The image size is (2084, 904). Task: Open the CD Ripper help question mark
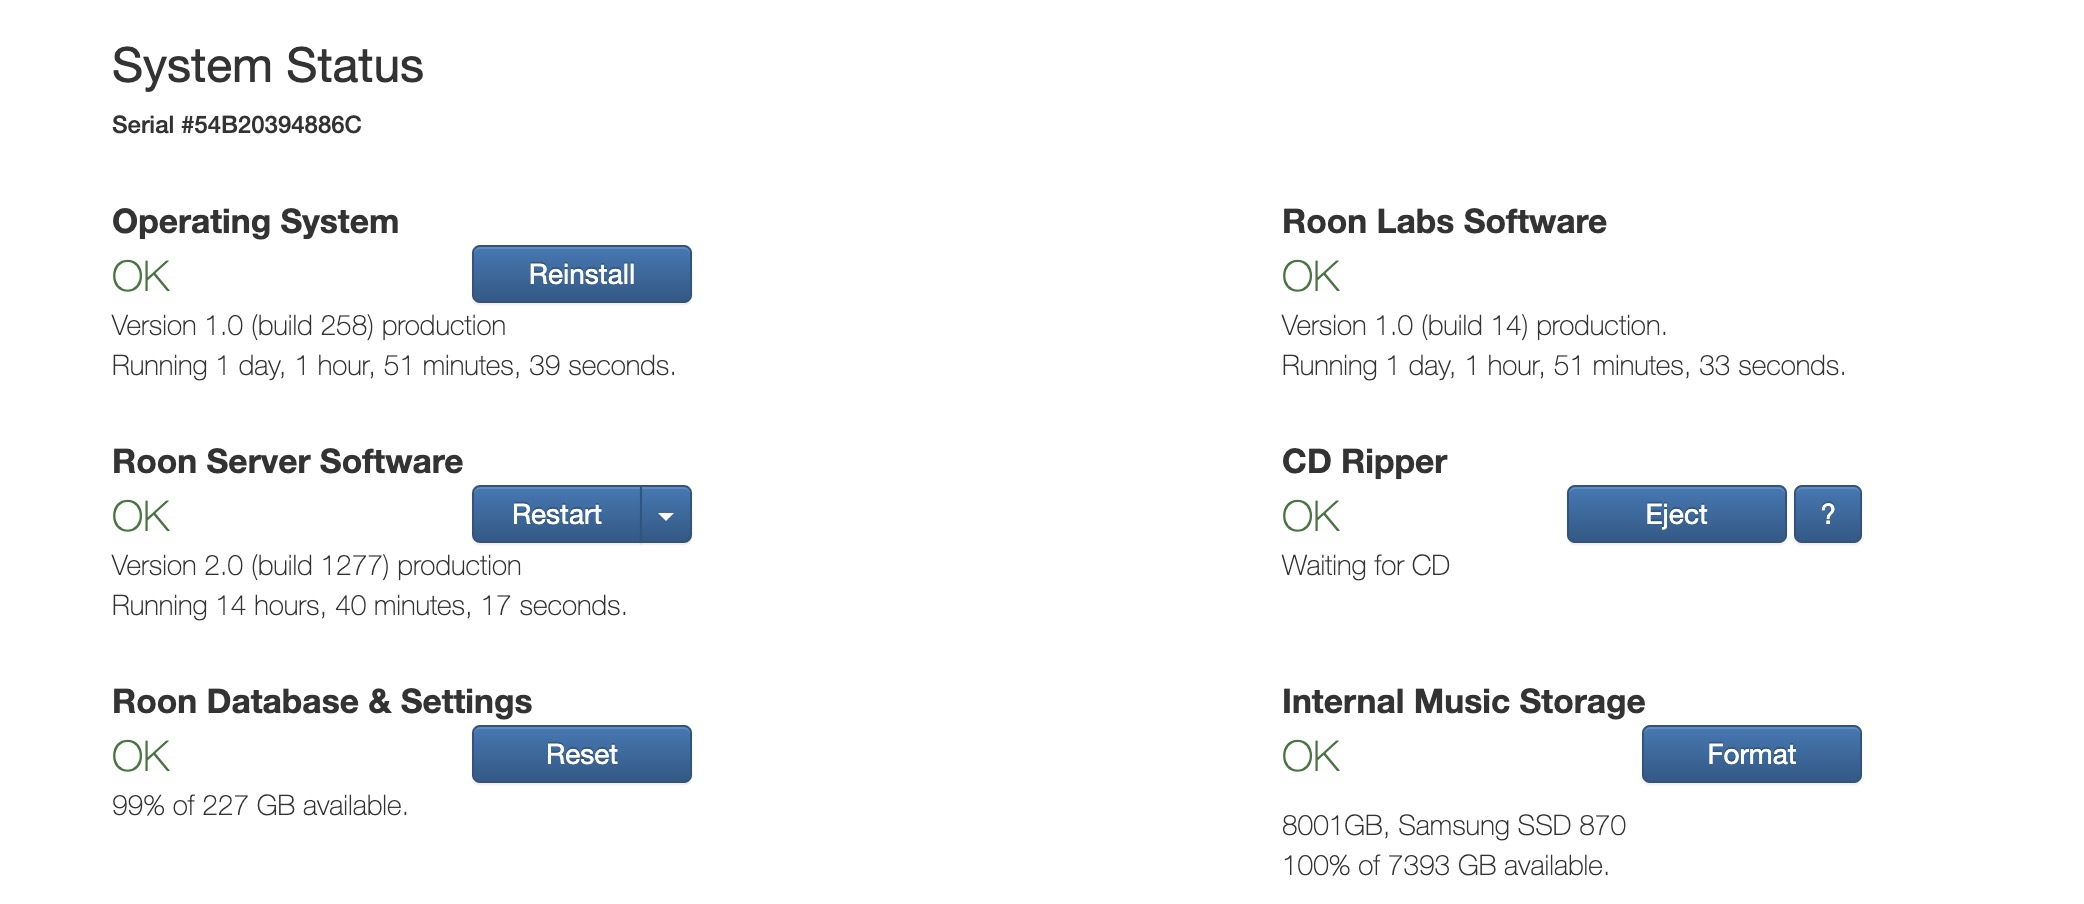click(1827, 514)
